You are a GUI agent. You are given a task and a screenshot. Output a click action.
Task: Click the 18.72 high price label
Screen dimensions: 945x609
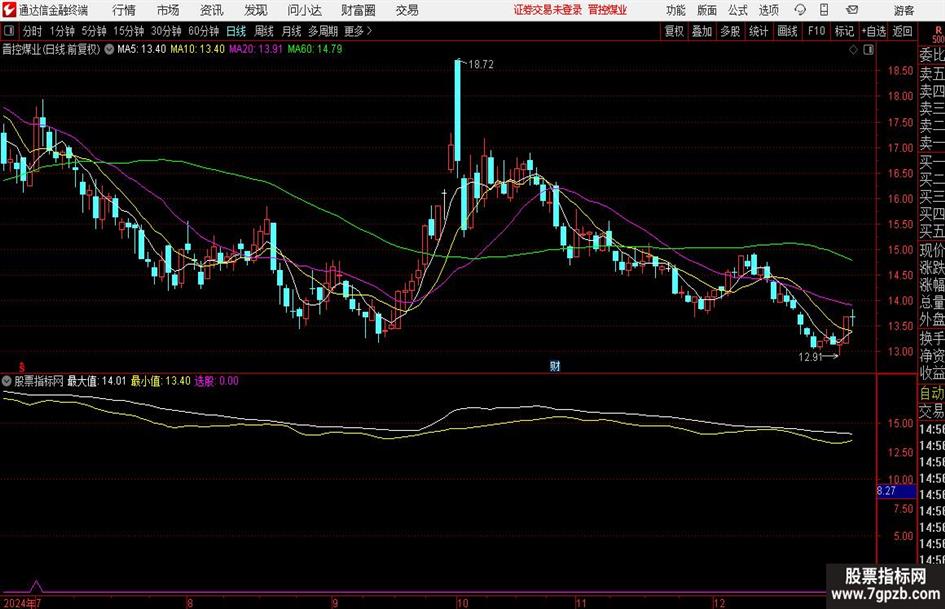coord(480,65)
